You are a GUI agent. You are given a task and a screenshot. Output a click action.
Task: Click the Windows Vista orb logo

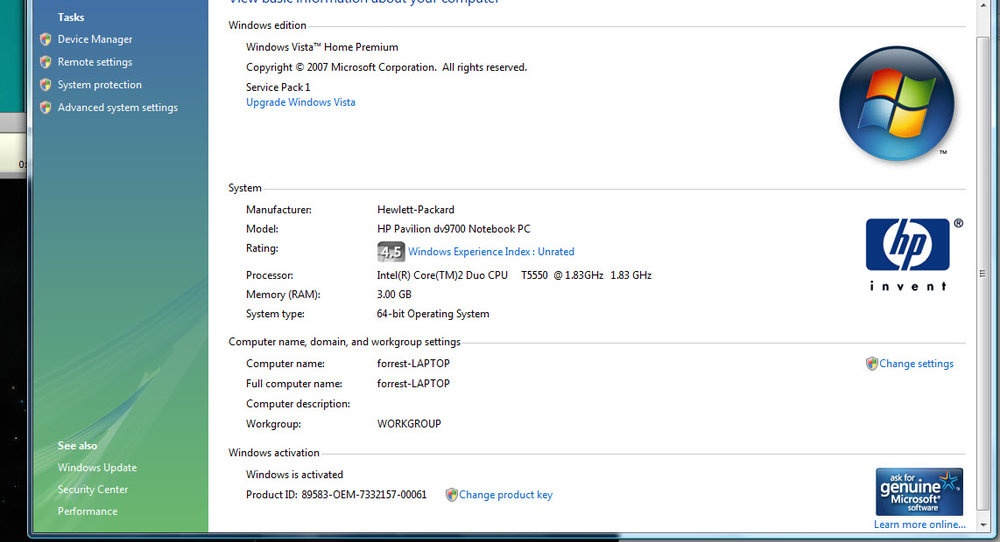pyautogui.click(x=896, y=103)
